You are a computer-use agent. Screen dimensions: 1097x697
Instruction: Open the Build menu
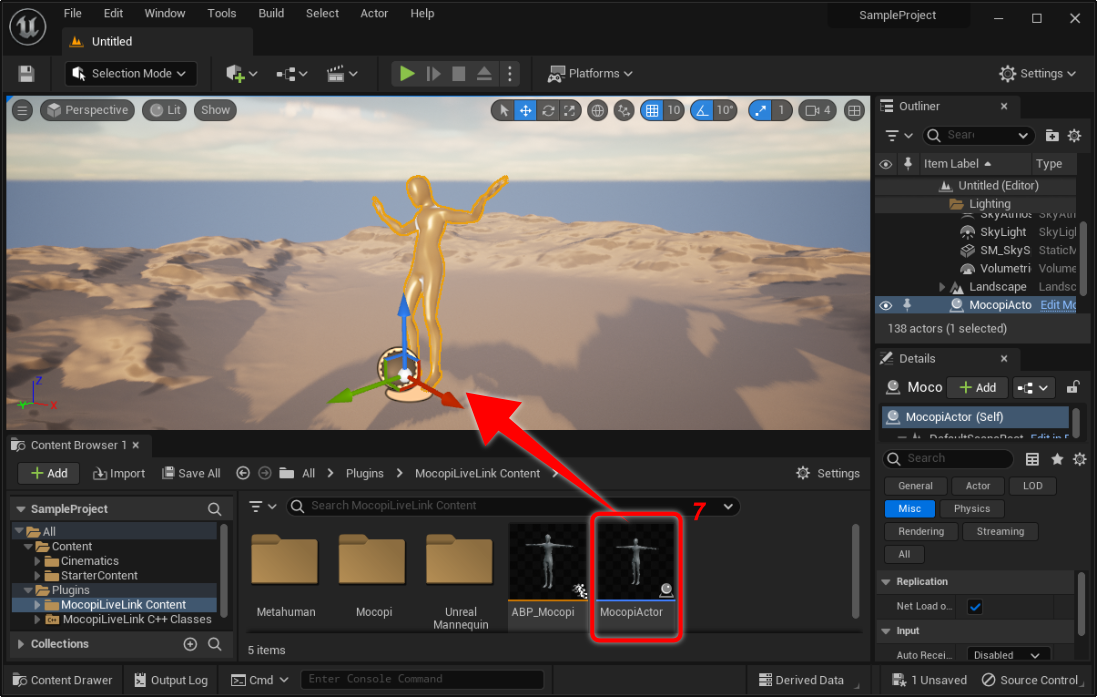271,13
